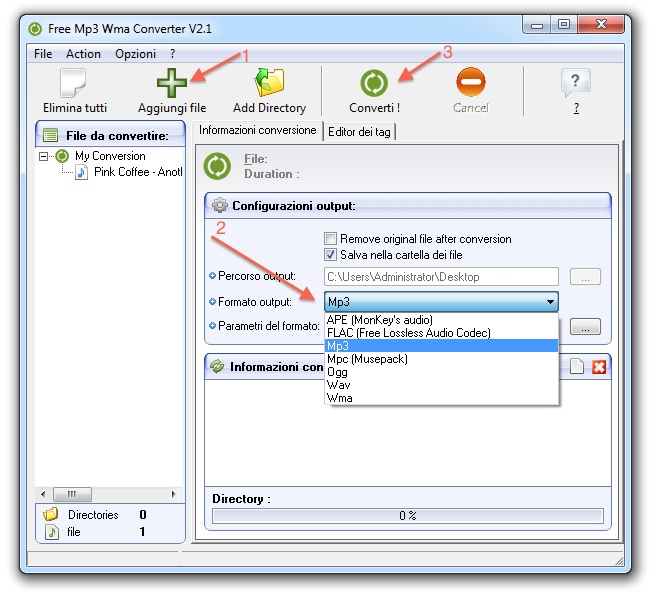This screenshot has width=671, height=602.
Task: Click the Directory : label
Action: 241,499
